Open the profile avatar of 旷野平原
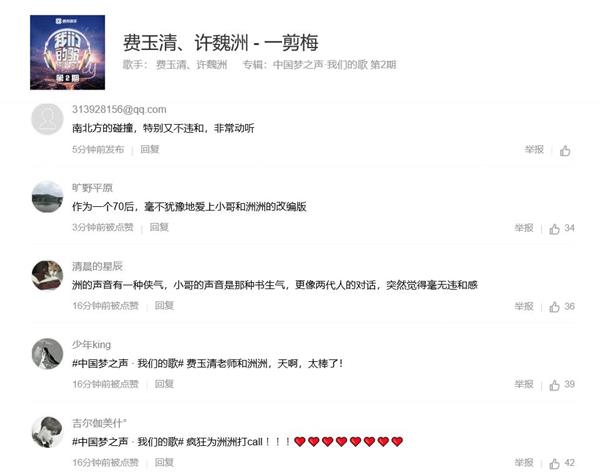The image size is (600, 475). point(47,197)
